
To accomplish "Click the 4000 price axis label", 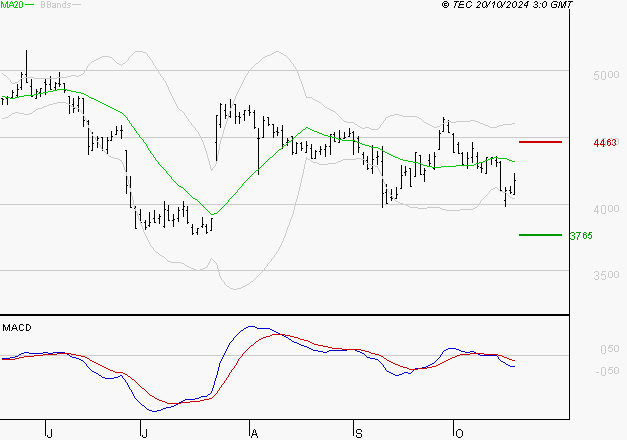I will (x=606, y=209).
